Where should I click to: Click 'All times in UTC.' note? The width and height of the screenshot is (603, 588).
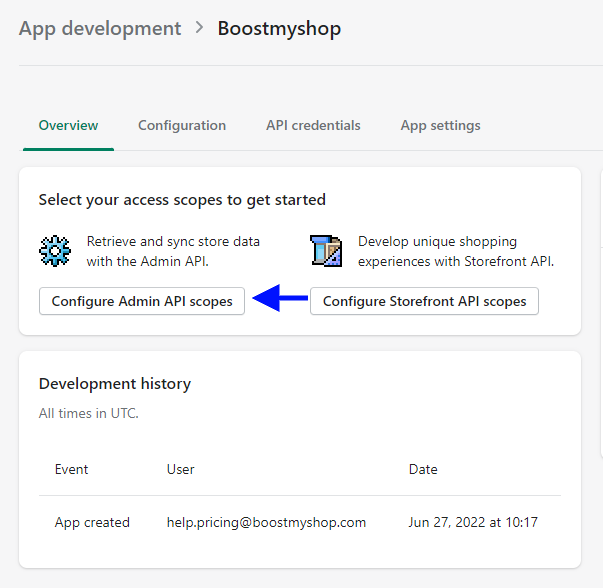click(88, 413)
